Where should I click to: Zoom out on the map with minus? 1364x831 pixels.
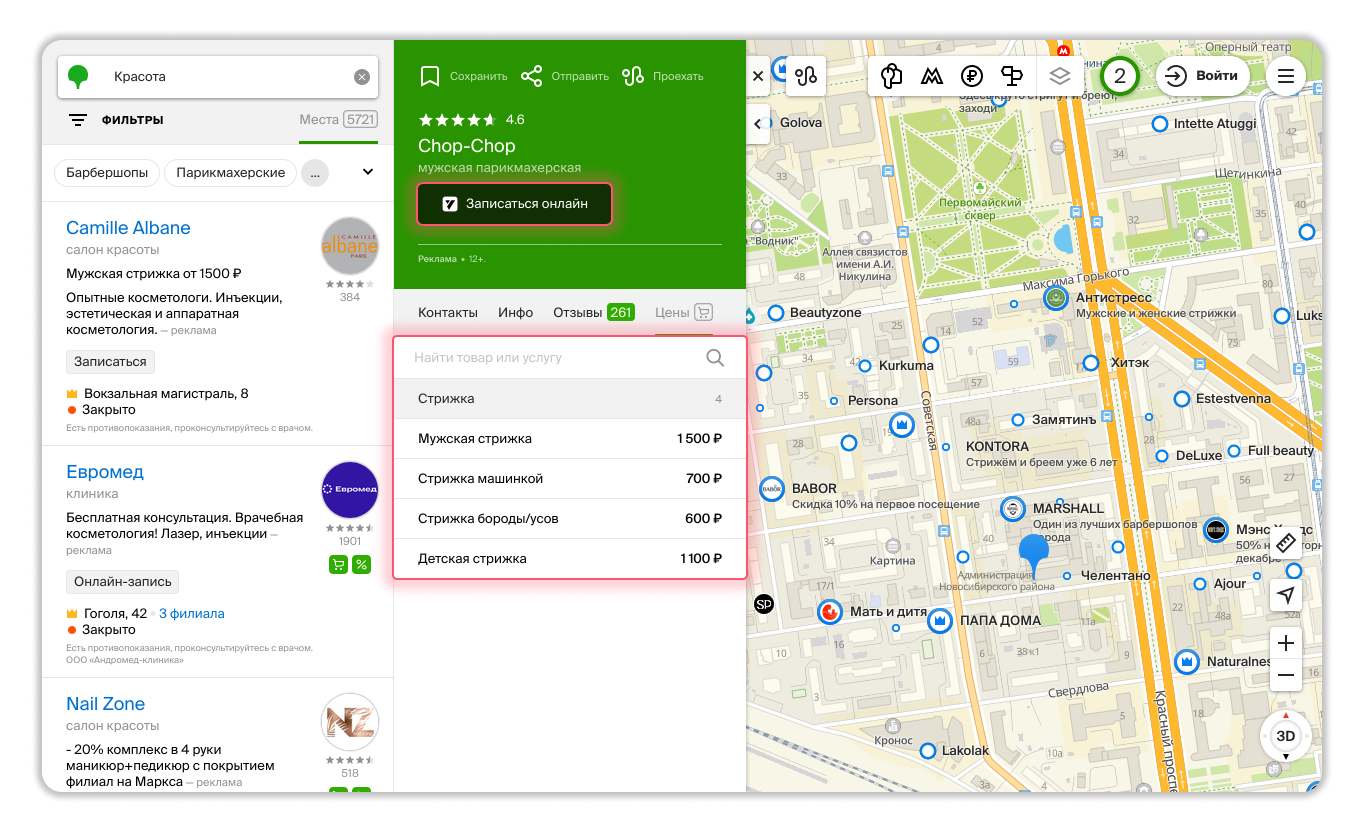(1286, 676)
